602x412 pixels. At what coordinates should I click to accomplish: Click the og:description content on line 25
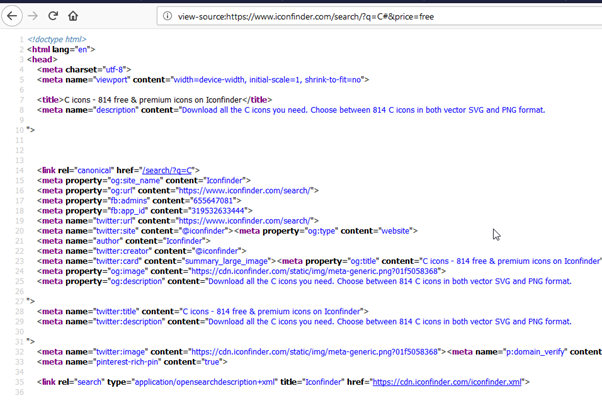tap(390, 281)
